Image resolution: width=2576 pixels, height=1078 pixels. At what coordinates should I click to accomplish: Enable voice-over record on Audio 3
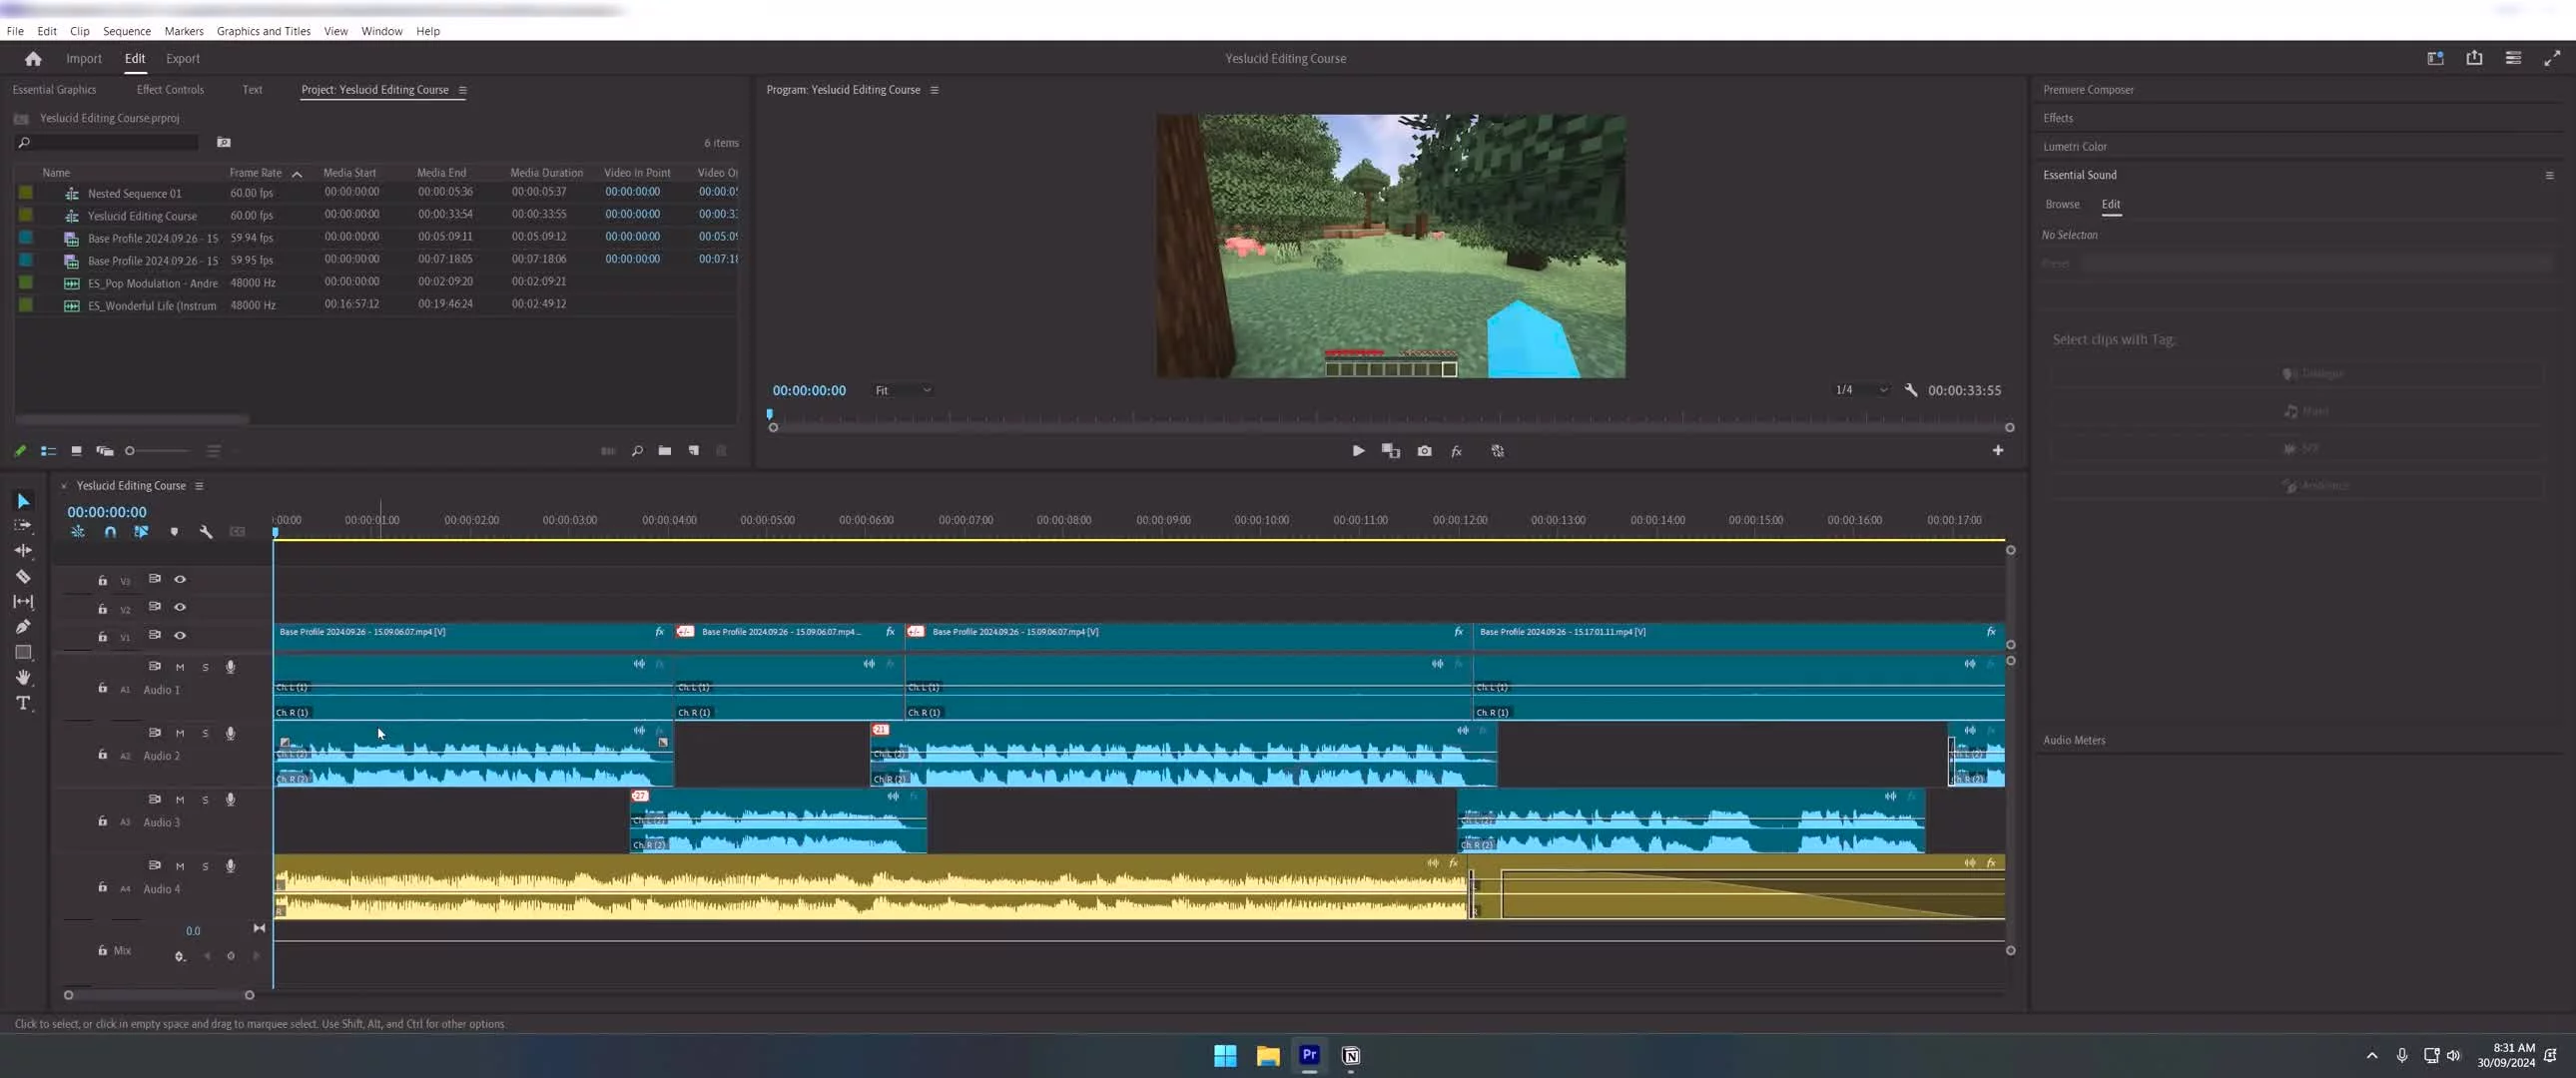pos(230,800)
